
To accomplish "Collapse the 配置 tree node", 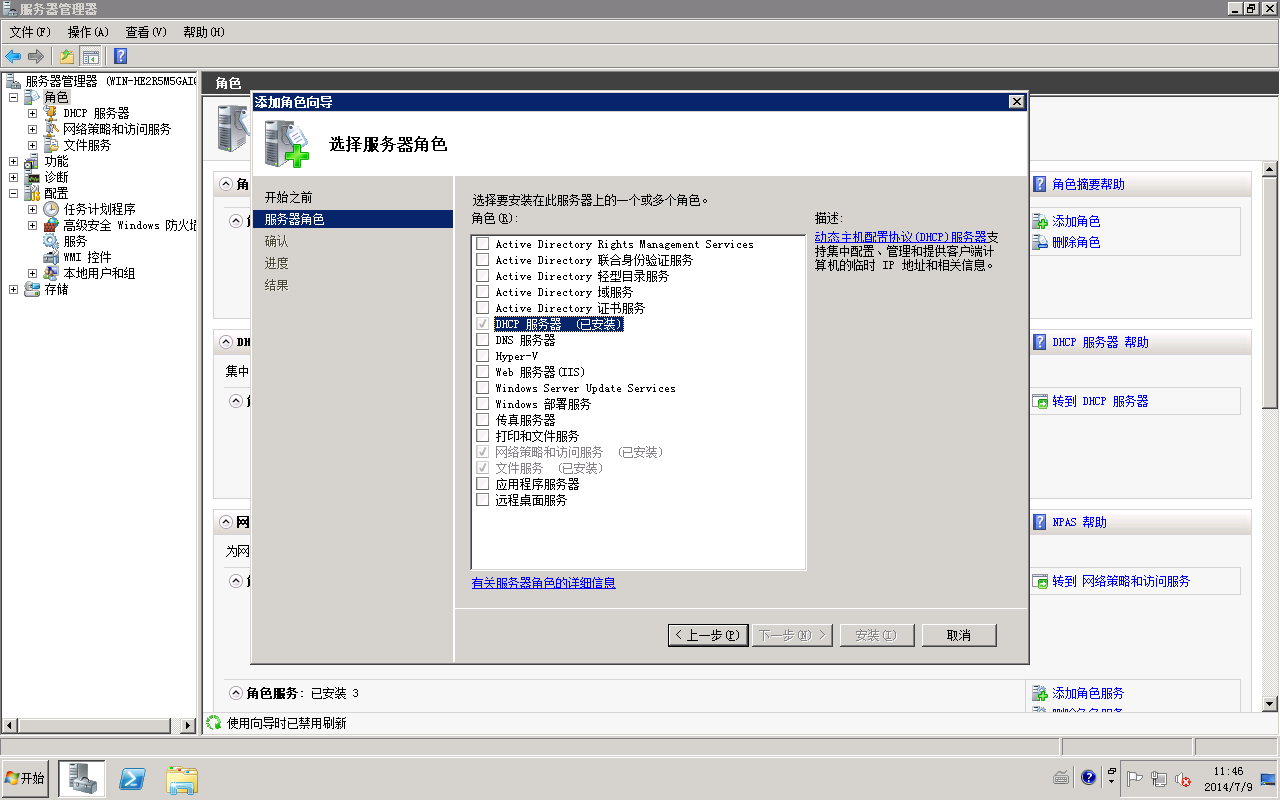I will click(13, 193).
